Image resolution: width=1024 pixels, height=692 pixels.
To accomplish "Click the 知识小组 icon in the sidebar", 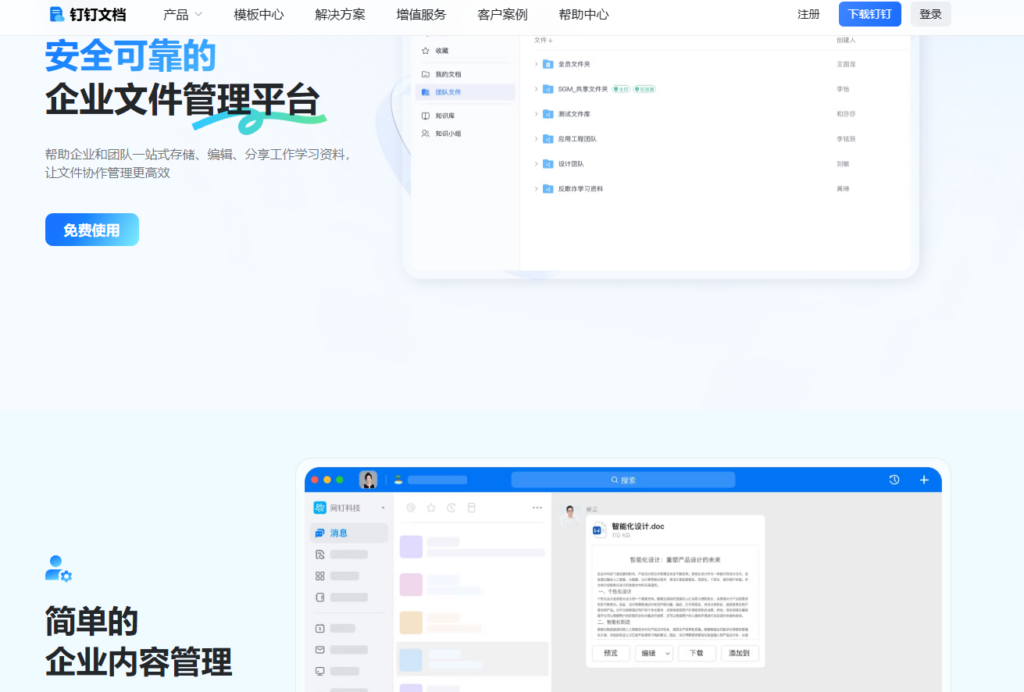I will click(x=426, y=133).
